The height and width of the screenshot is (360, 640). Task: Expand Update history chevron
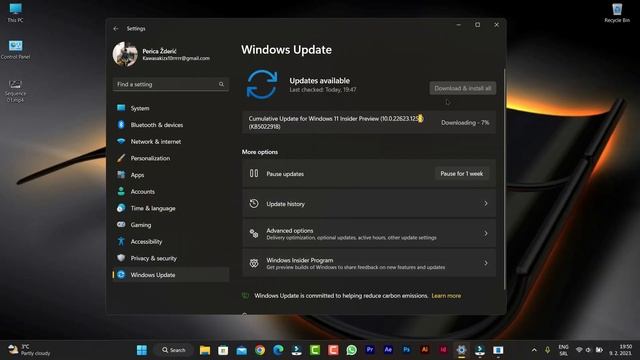click(x=486, y=203)
